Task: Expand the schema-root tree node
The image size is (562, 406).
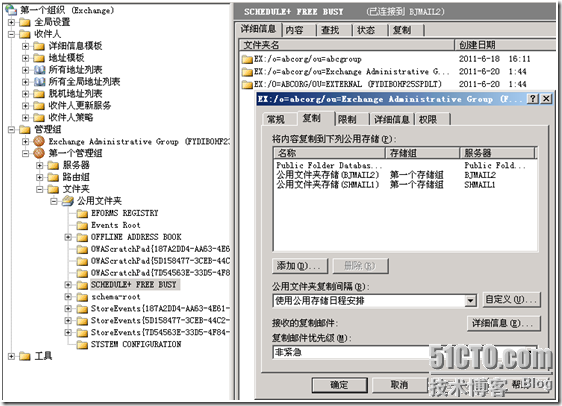Action: (x=68, y=297)
